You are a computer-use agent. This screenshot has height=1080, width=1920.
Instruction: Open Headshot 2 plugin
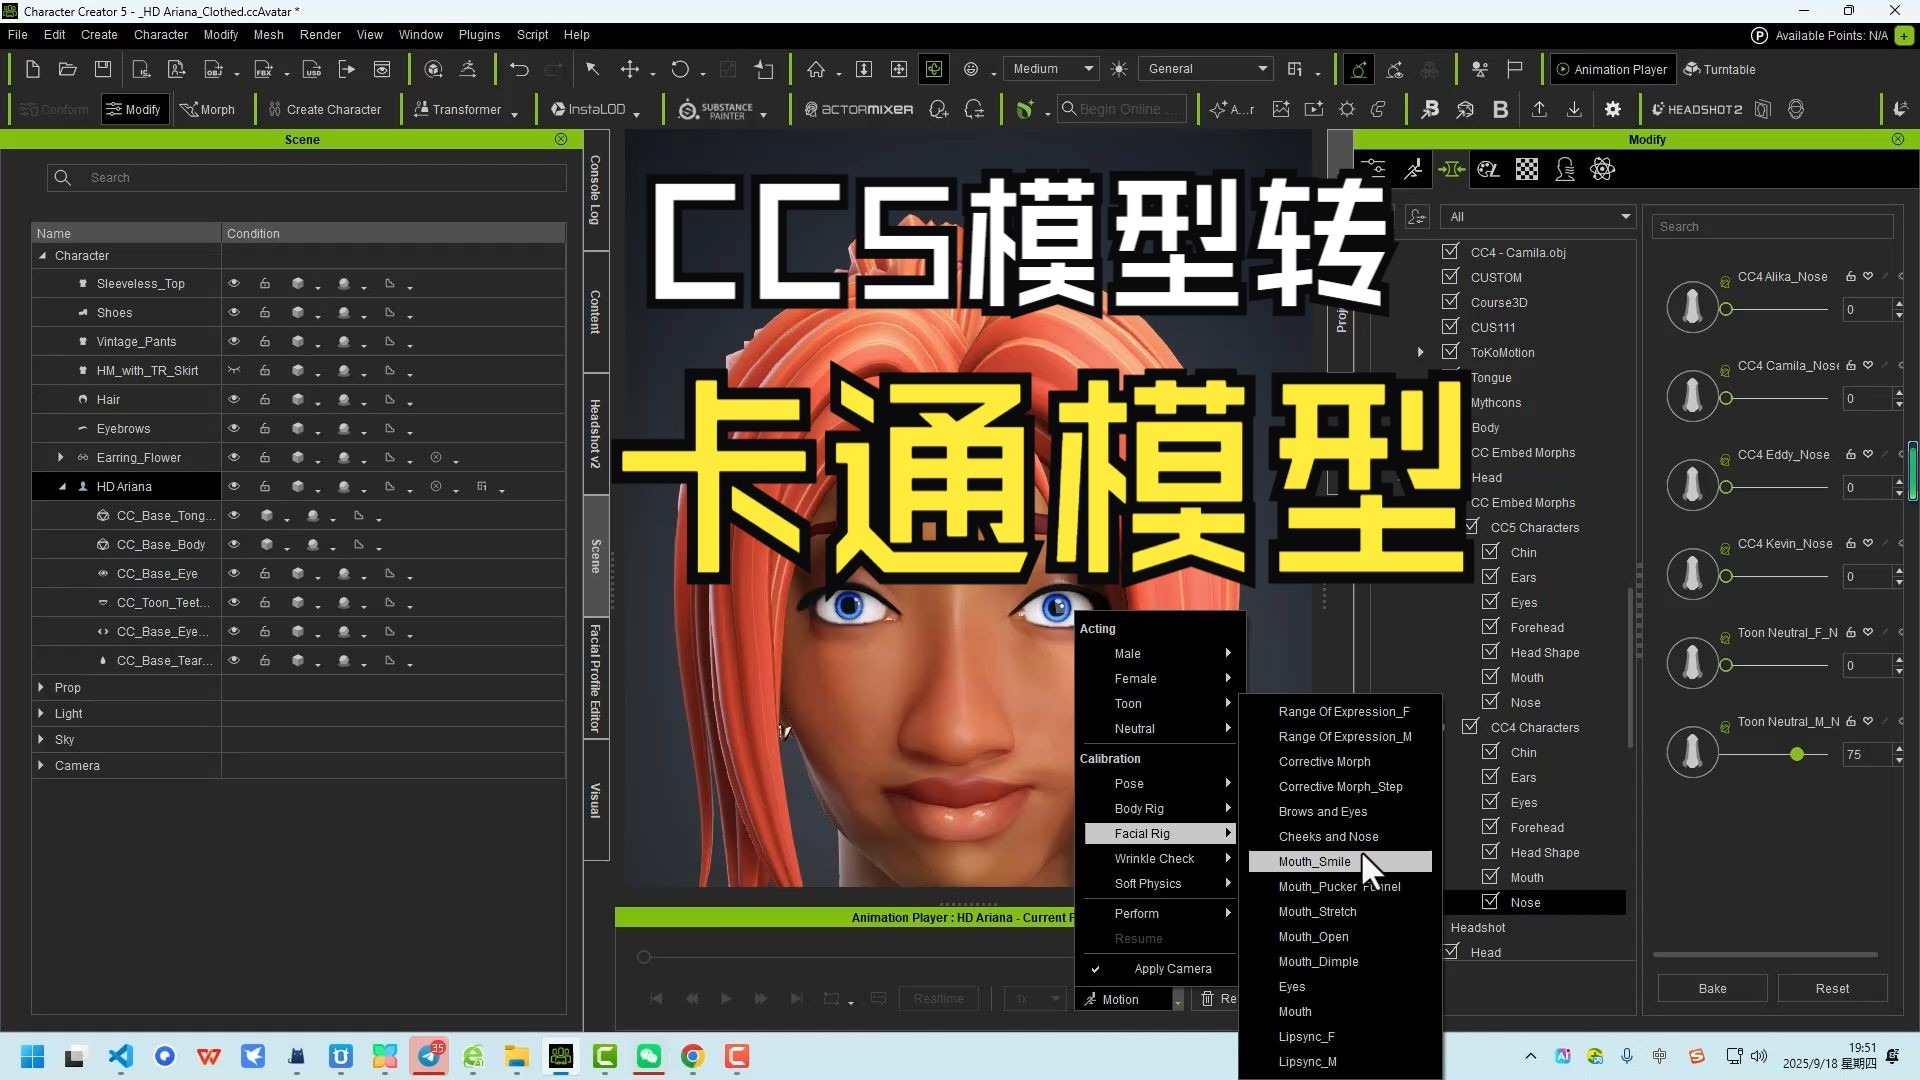pos(1697,109)
